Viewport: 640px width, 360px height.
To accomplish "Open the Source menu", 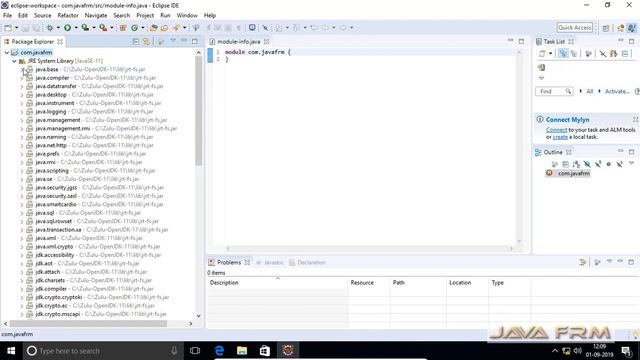I will [x=42, y=16].
